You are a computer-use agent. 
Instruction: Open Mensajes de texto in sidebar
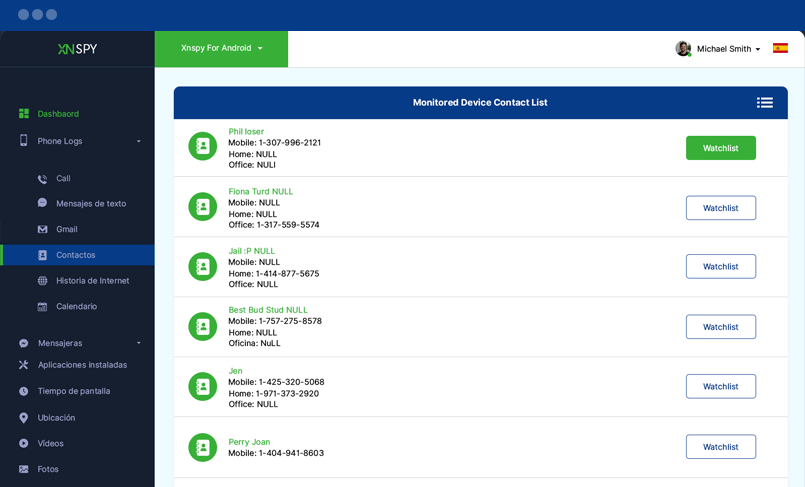(90, 203)
